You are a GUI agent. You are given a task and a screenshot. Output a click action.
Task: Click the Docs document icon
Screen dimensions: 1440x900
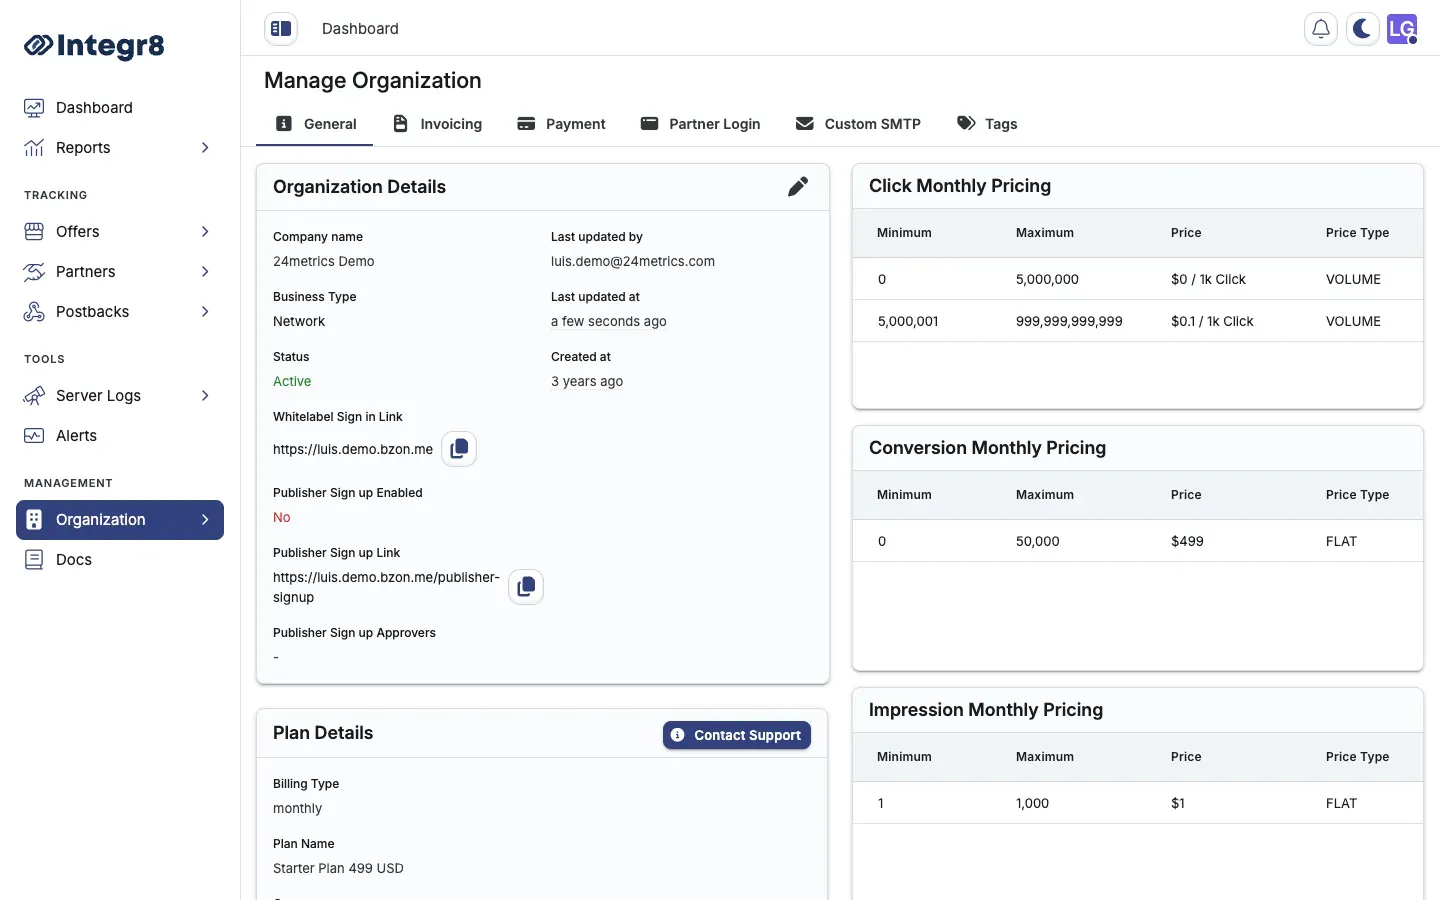tap(34, 560)
